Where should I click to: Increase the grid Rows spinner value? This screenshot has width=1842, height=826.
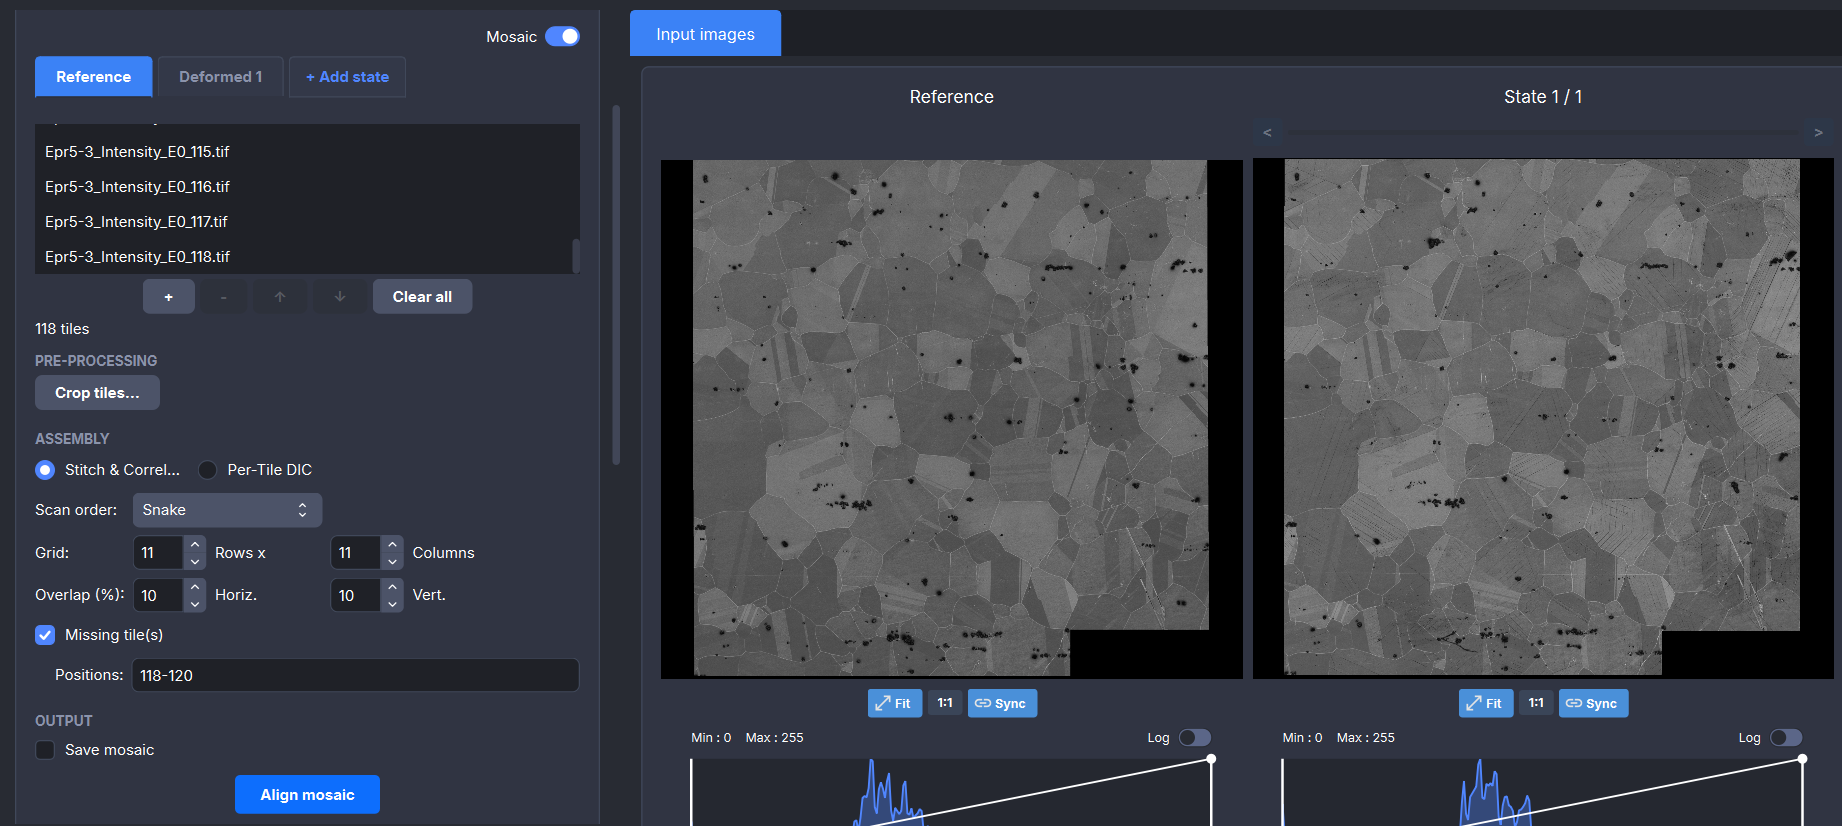(195, 544)
